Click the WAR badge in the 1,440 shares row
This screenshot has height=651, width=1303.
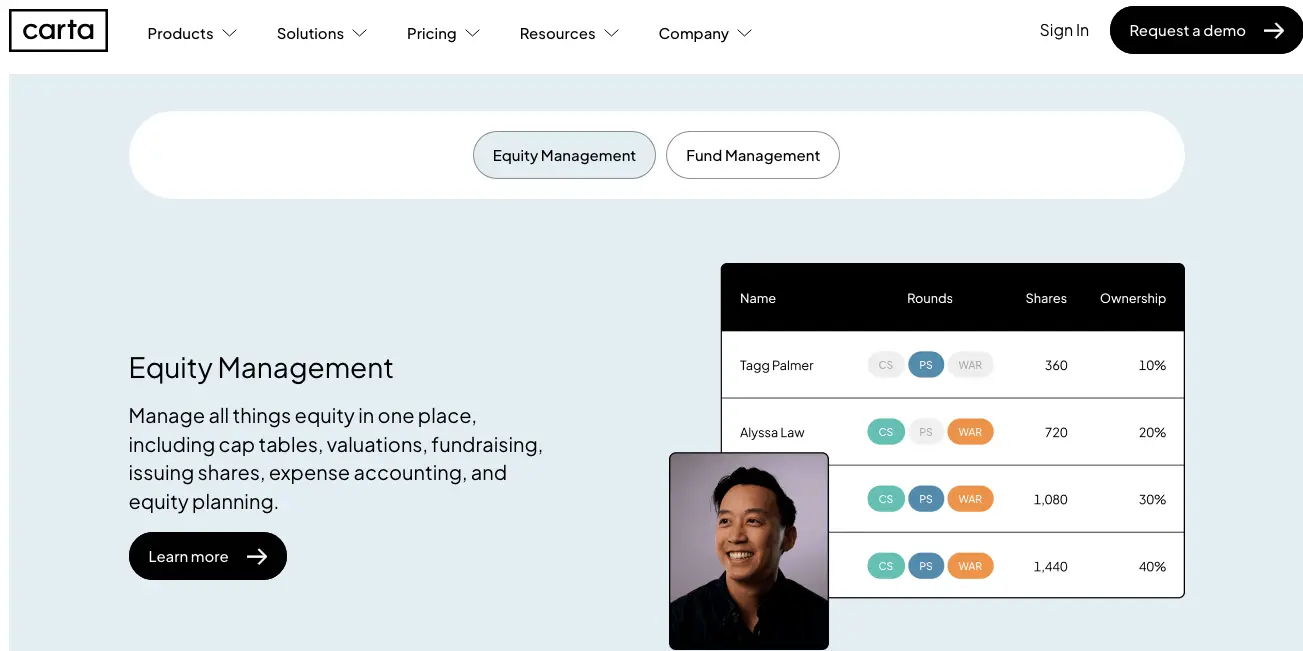click(970, 566)
